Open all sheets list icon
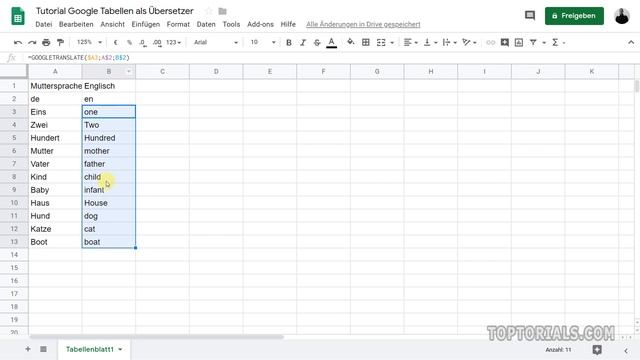Screen dimensions: 640x360 tap(43, 349)
